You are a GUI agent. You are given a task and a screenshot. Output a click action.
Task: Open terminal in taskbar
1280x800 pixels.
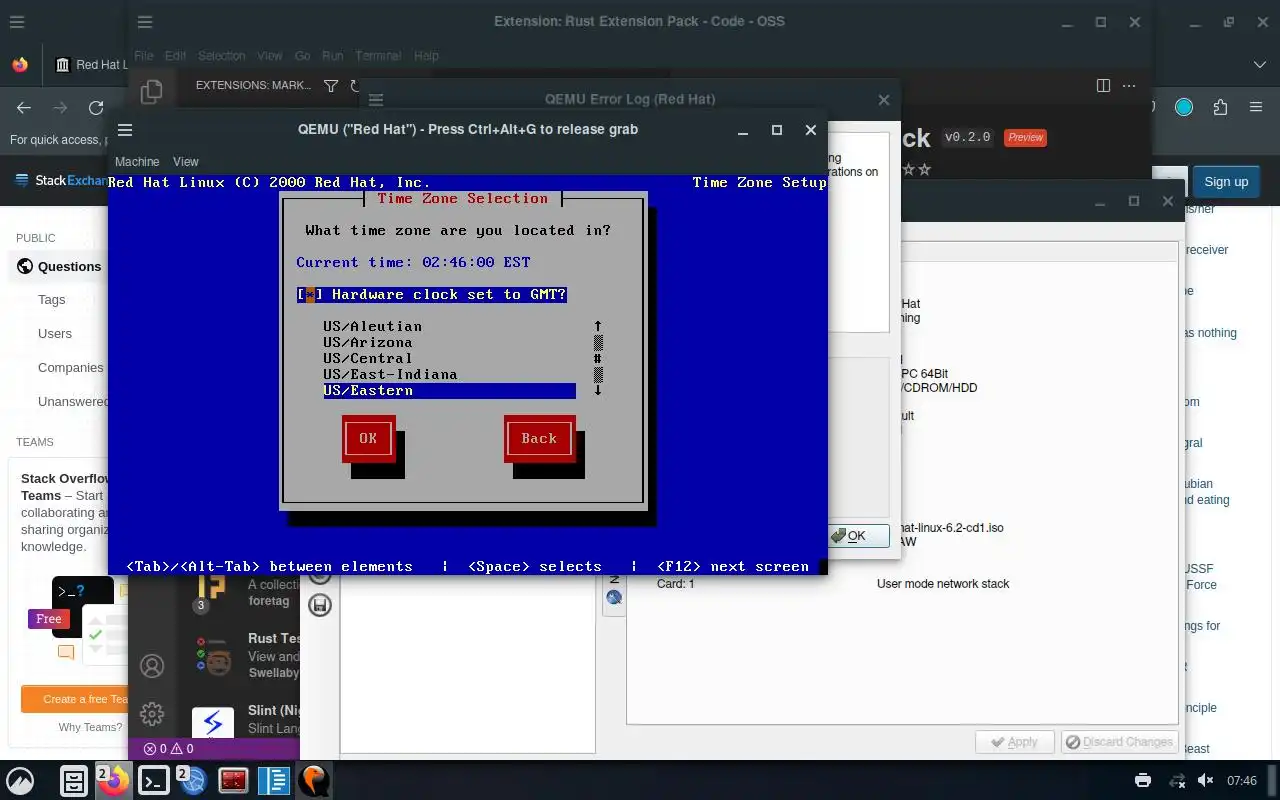point(154,780)
